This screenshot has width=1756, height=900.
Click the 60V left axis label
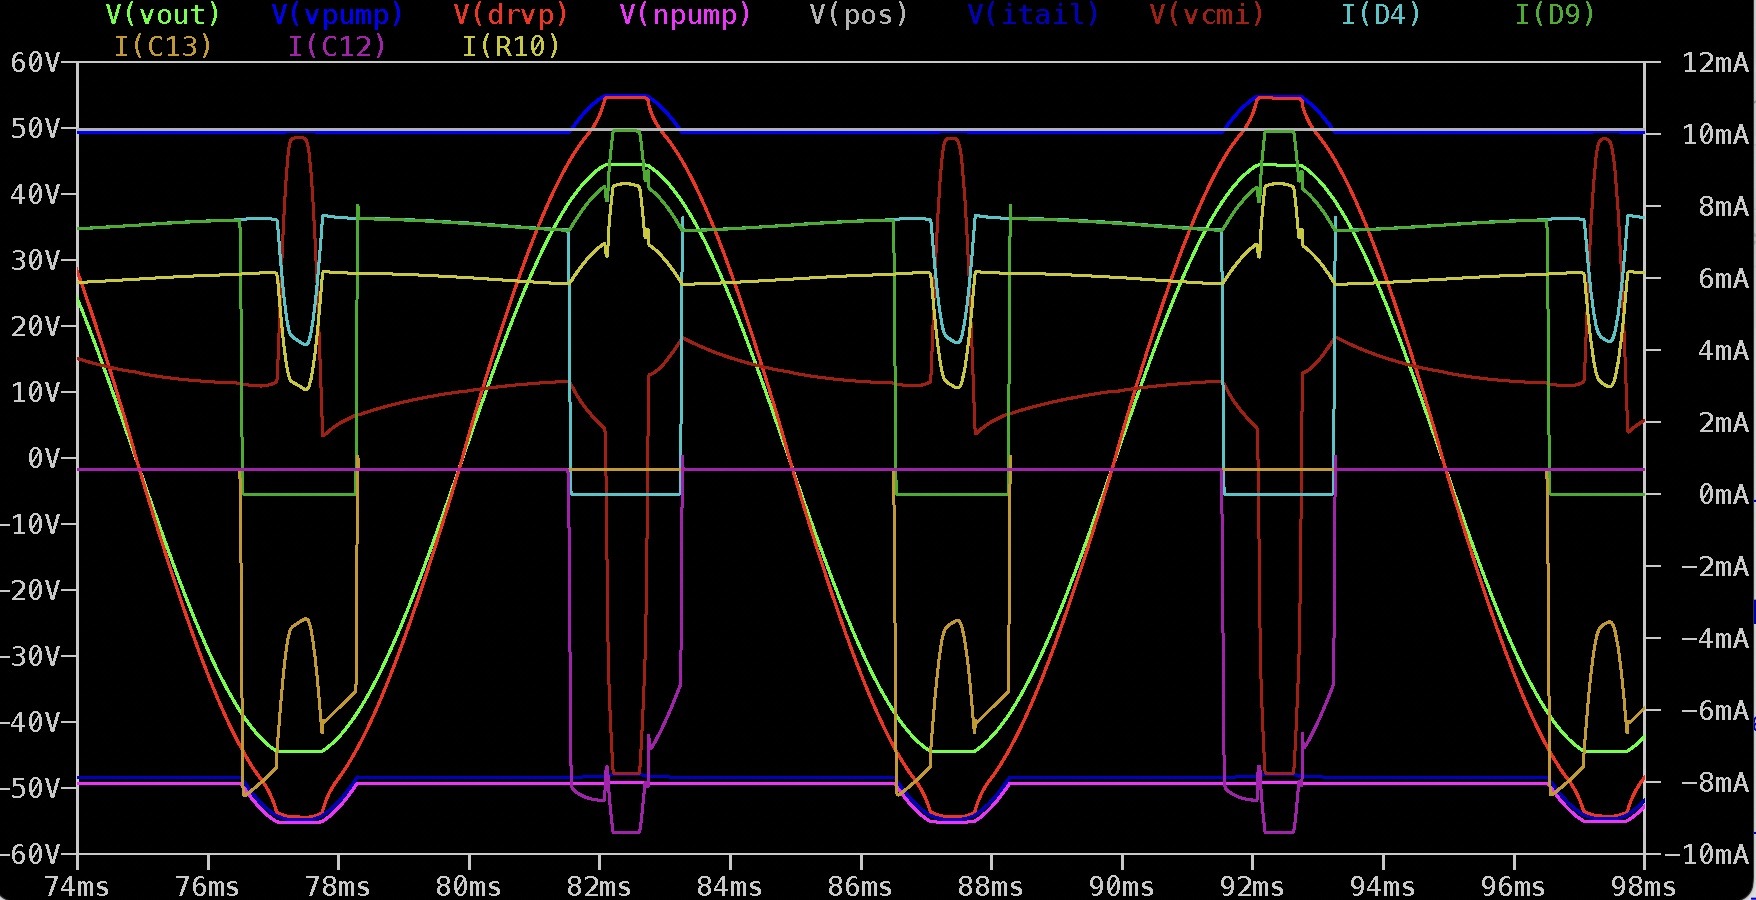click(x=35, y=63)
